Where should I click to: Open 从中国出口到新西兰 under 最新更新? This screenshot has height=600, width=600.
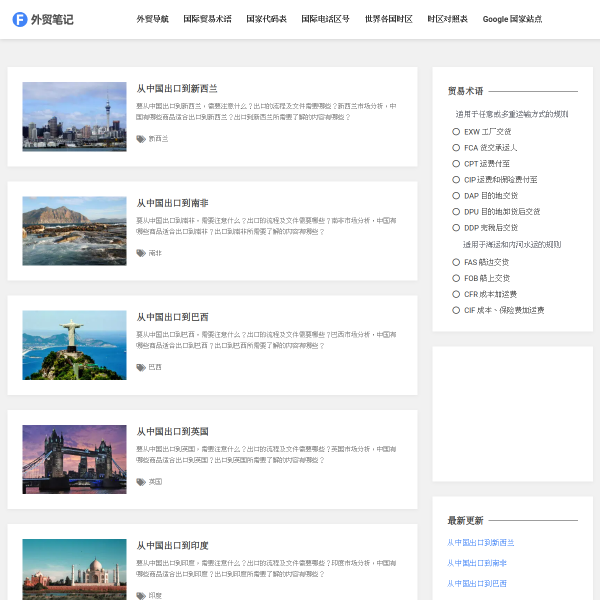click(x=481, y=543)
